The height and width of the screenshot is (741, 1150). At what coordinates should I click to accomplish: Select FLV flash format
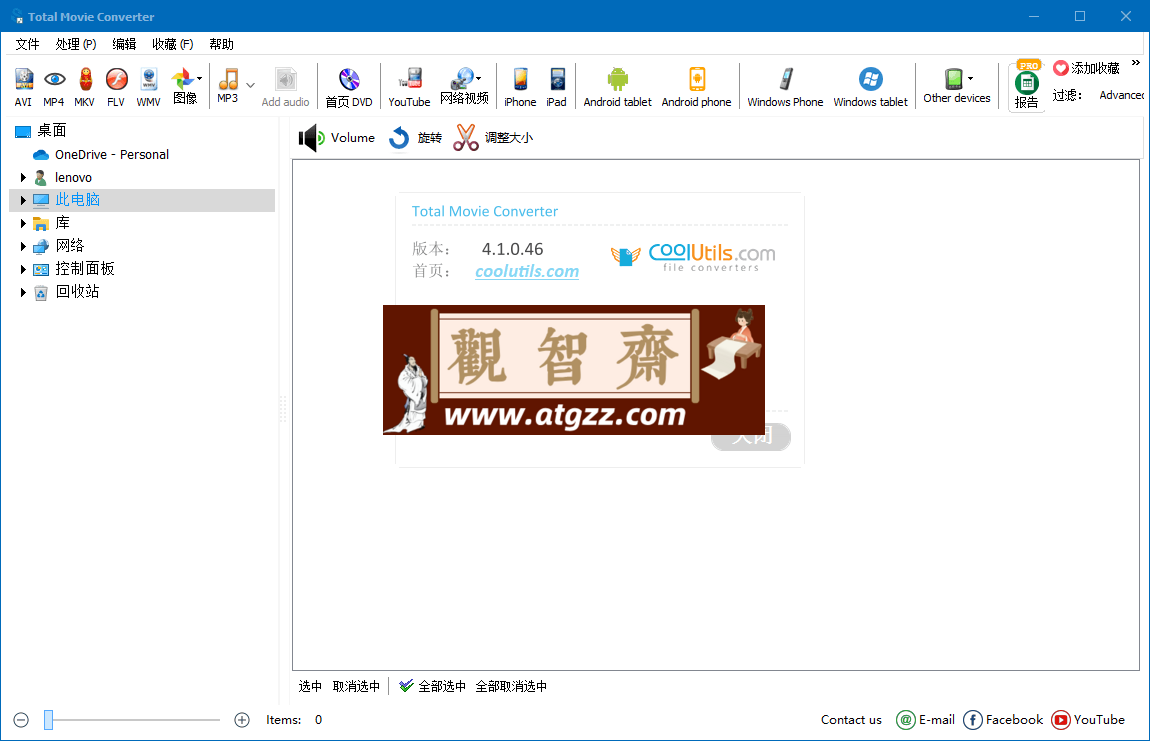coord(116,87)
